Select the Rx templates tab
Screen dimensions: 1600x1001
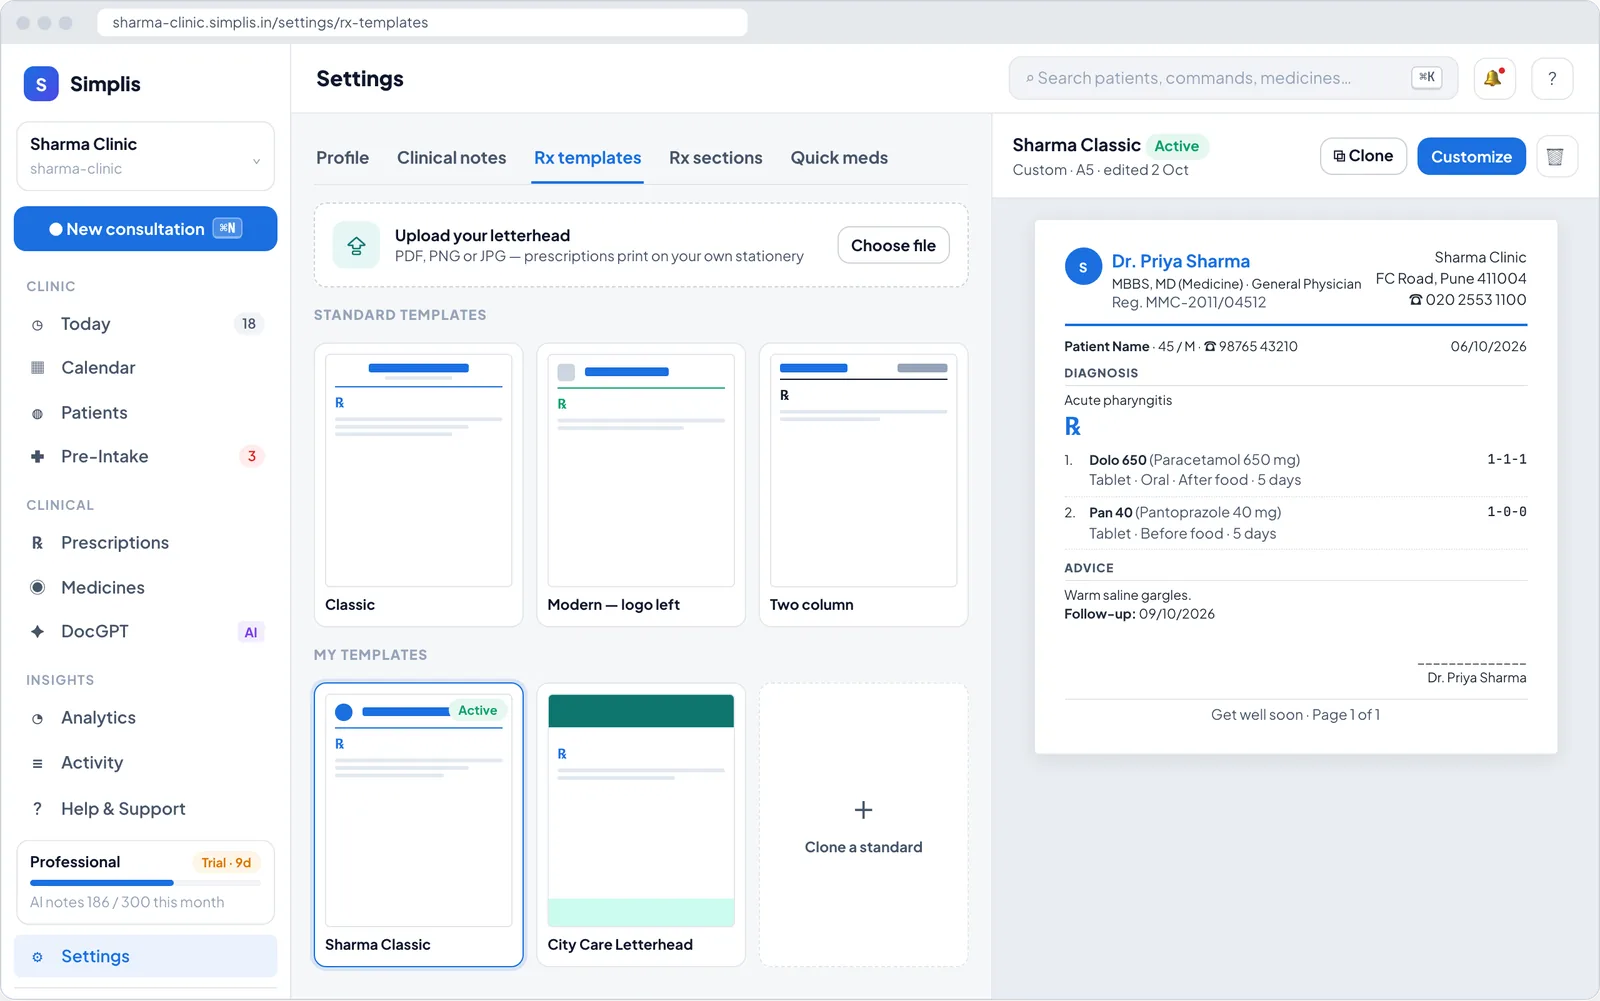(587, 158)
